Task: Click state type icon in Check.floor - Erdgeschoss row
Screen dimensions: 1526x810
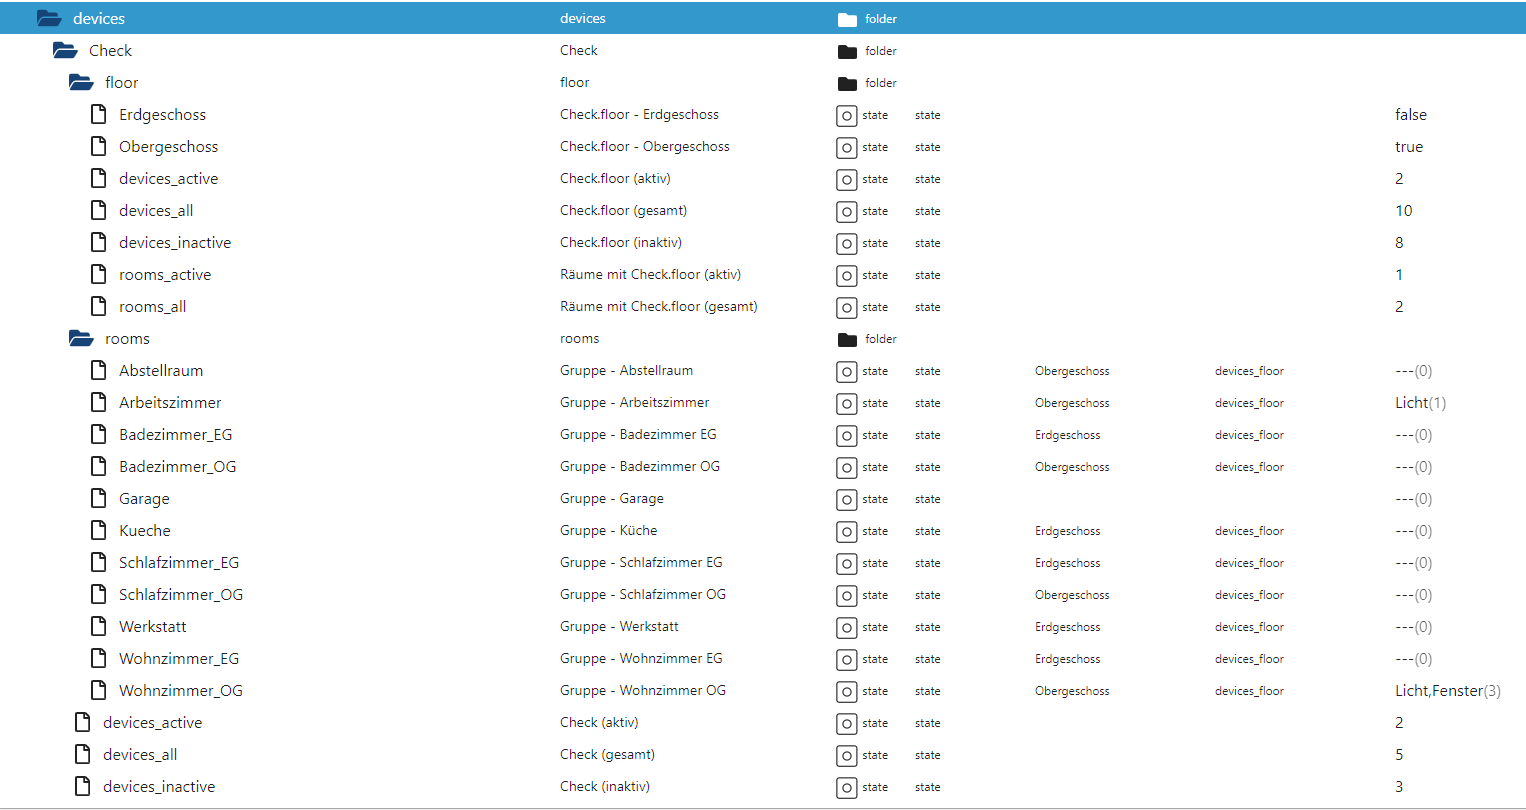Action: 847,115
